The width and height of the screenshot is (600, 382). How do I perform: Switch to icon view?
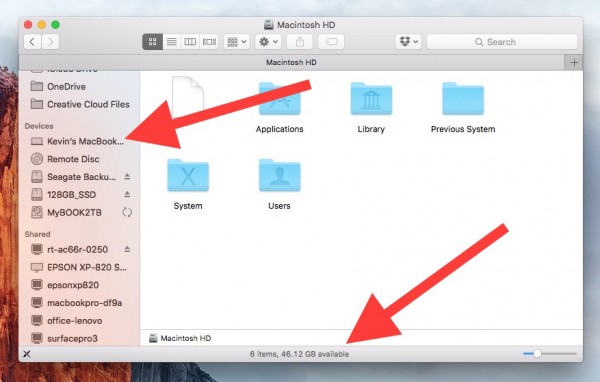pyautogui.click(x=152, y=42)
